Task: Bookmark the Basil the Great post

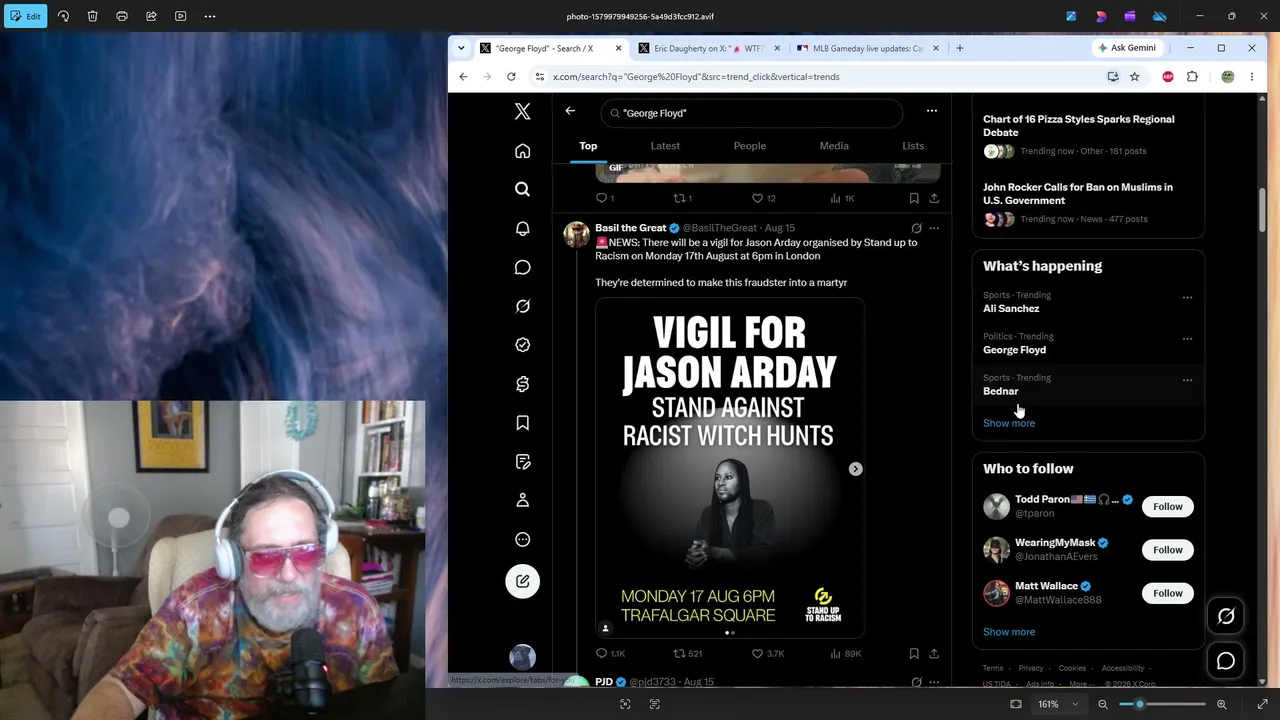Action: (914, 653)
